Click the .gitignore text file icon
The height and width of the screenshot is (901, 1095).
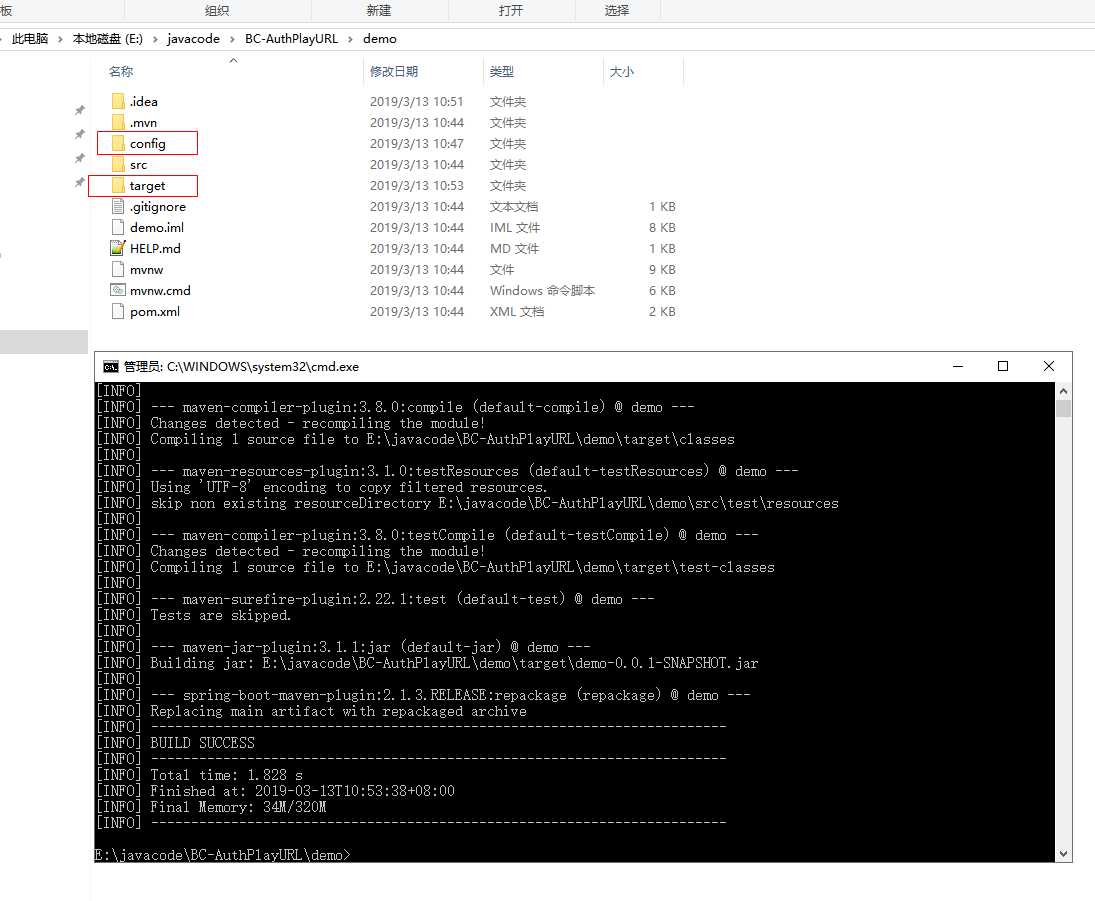pos(118,206)
